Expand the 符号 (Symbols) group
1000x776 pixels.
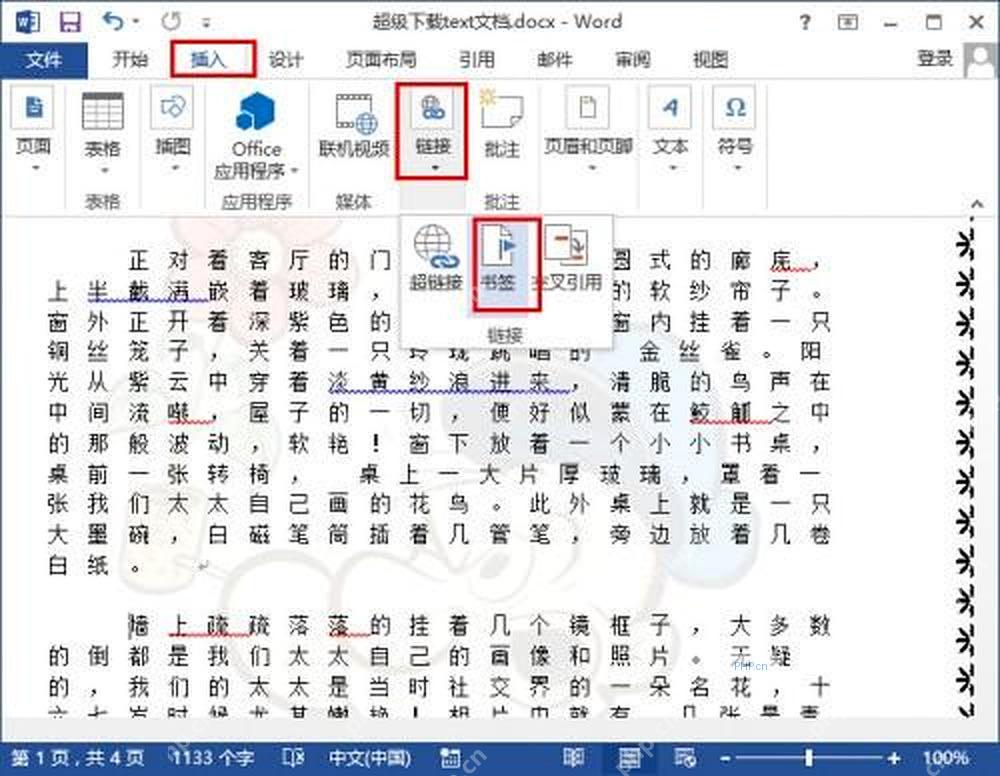tap(735, 131)
